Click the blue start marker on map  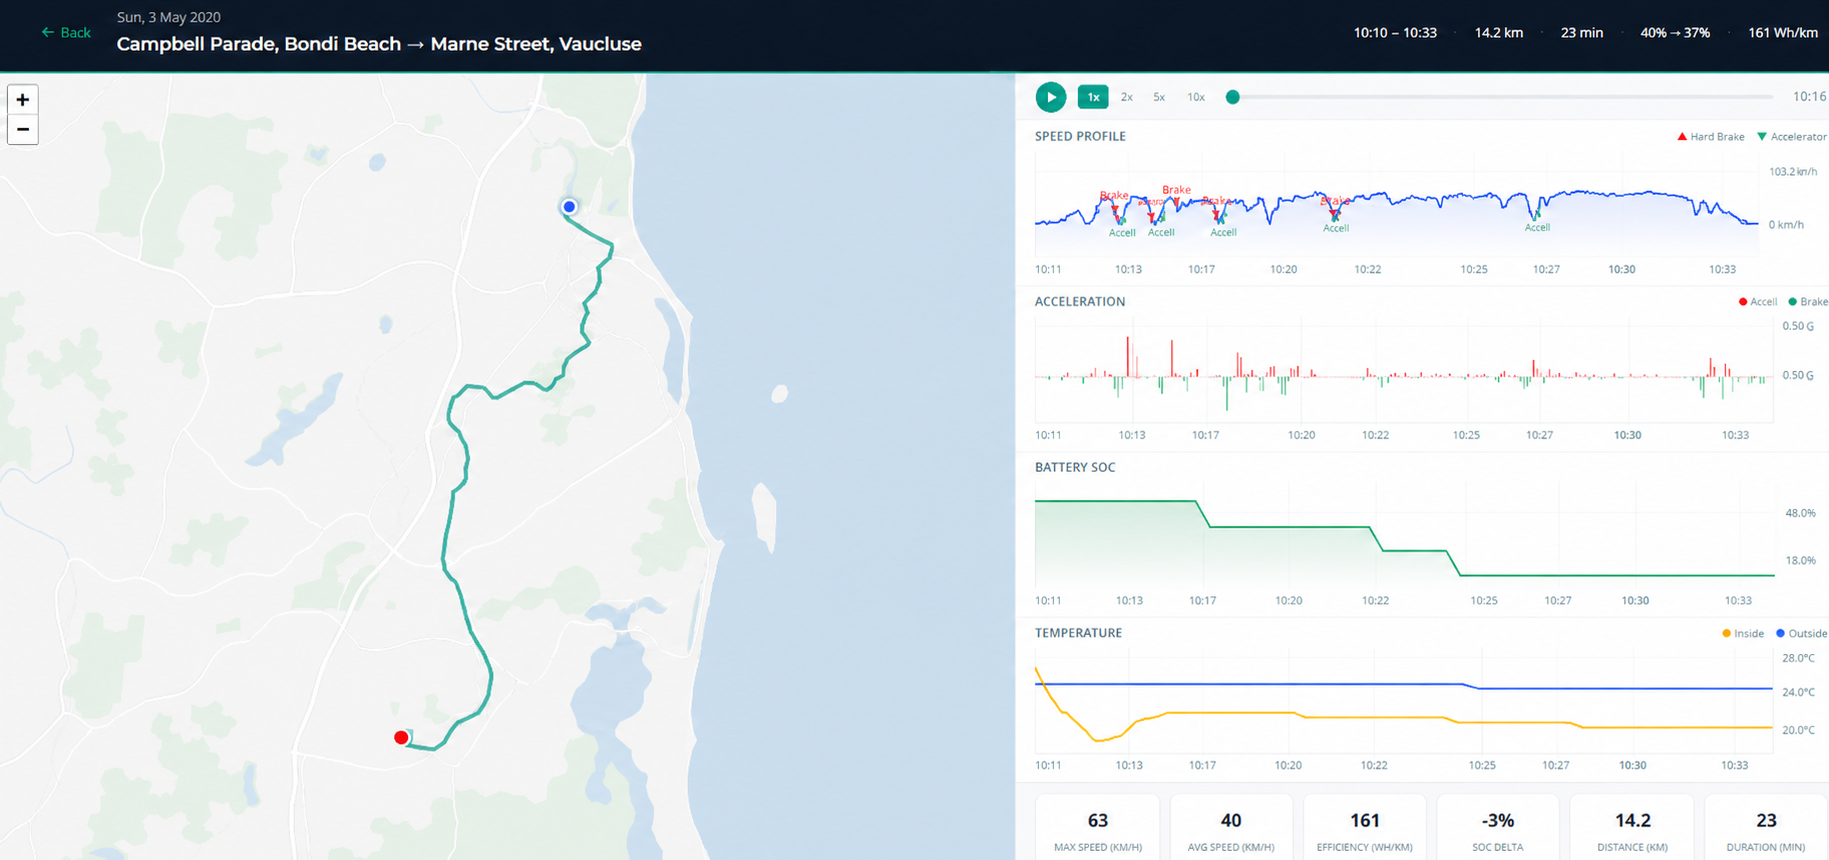click(x=569, y=207)
